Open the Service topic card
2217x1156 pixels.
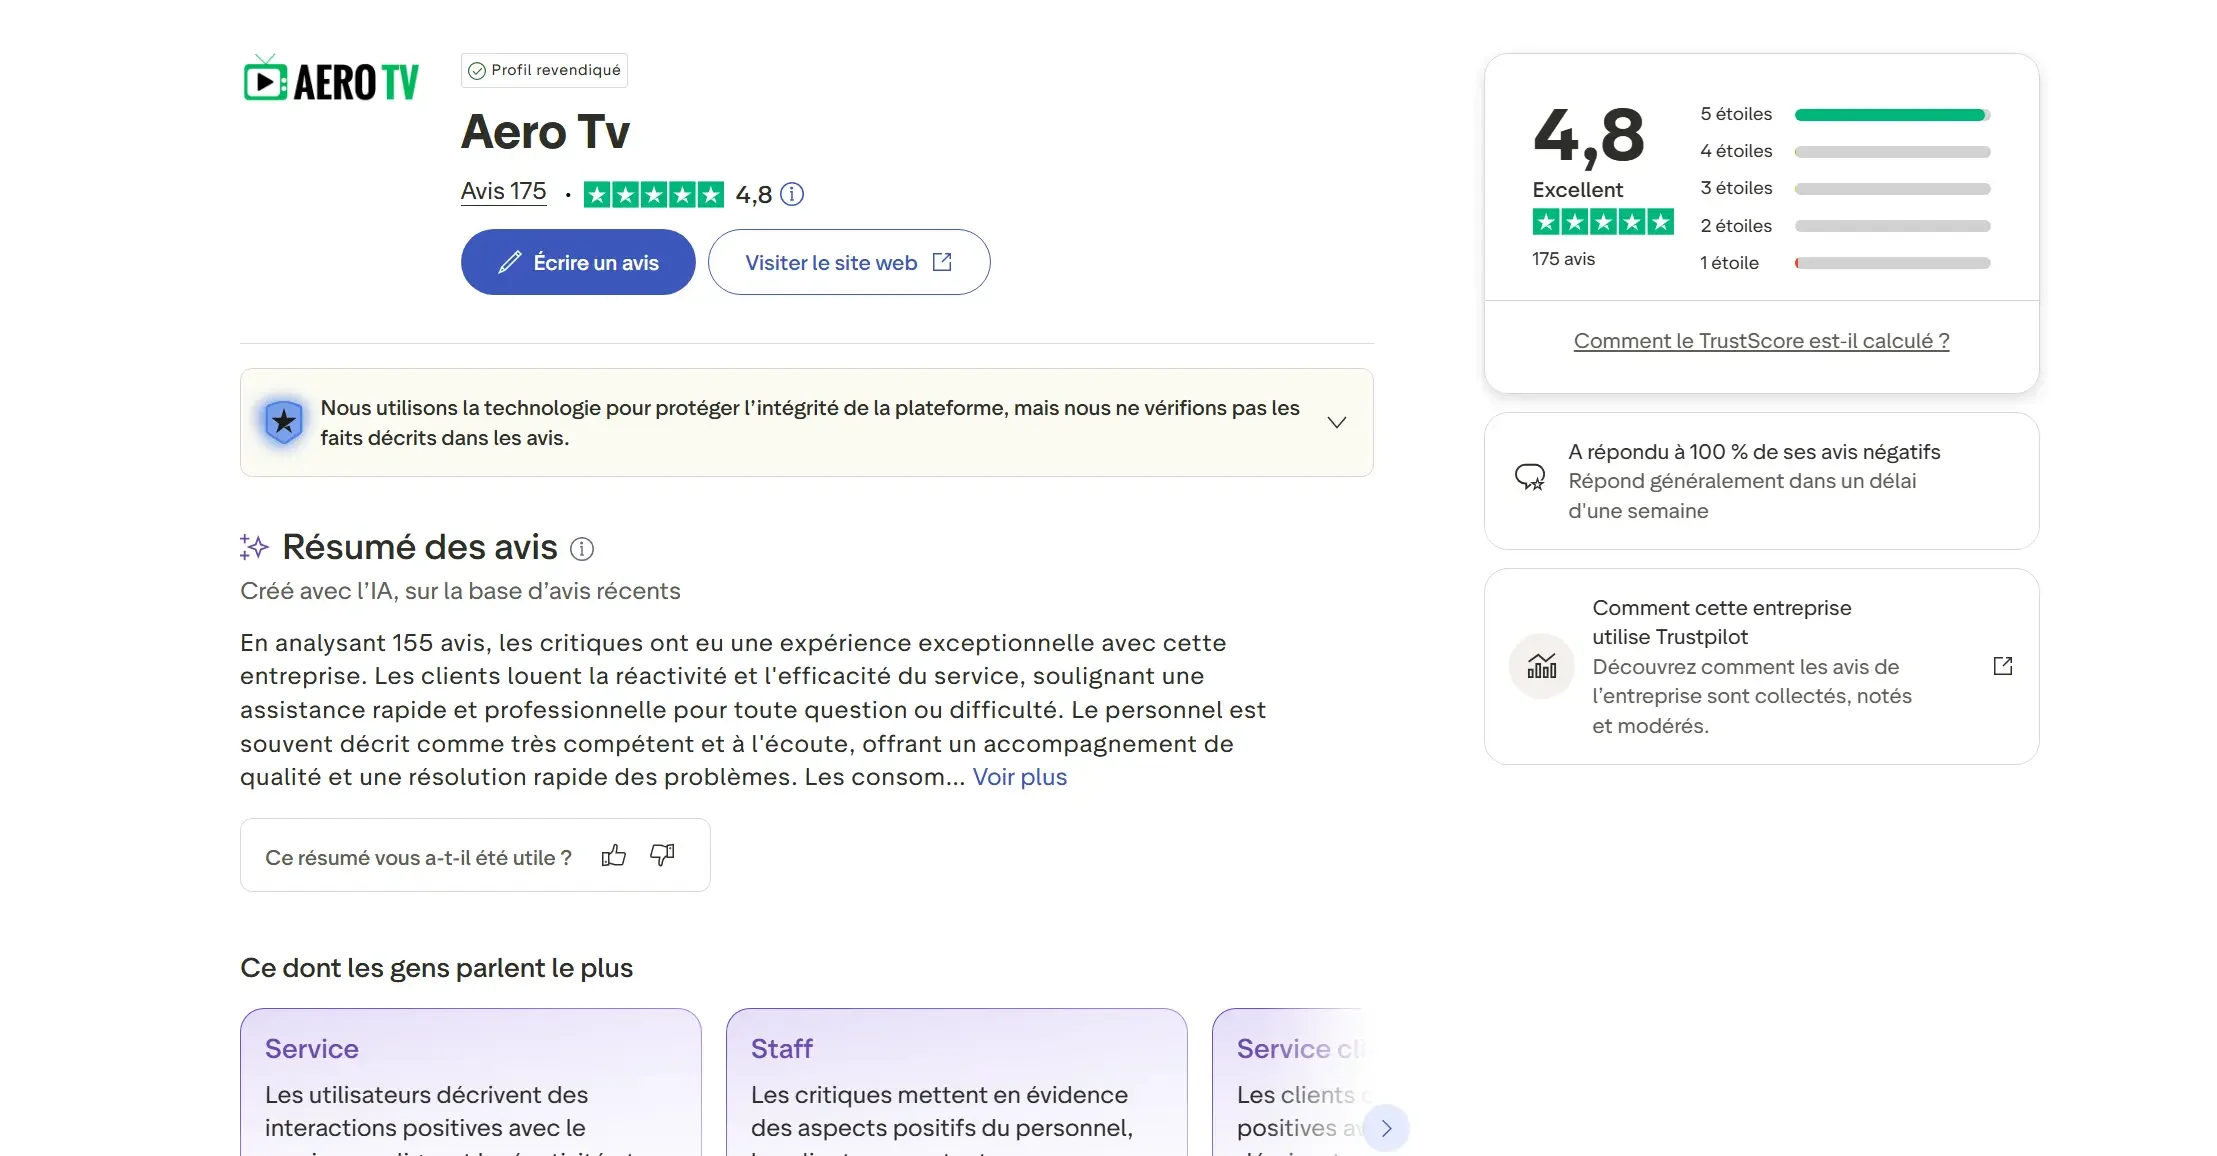tap(471, 1082)
